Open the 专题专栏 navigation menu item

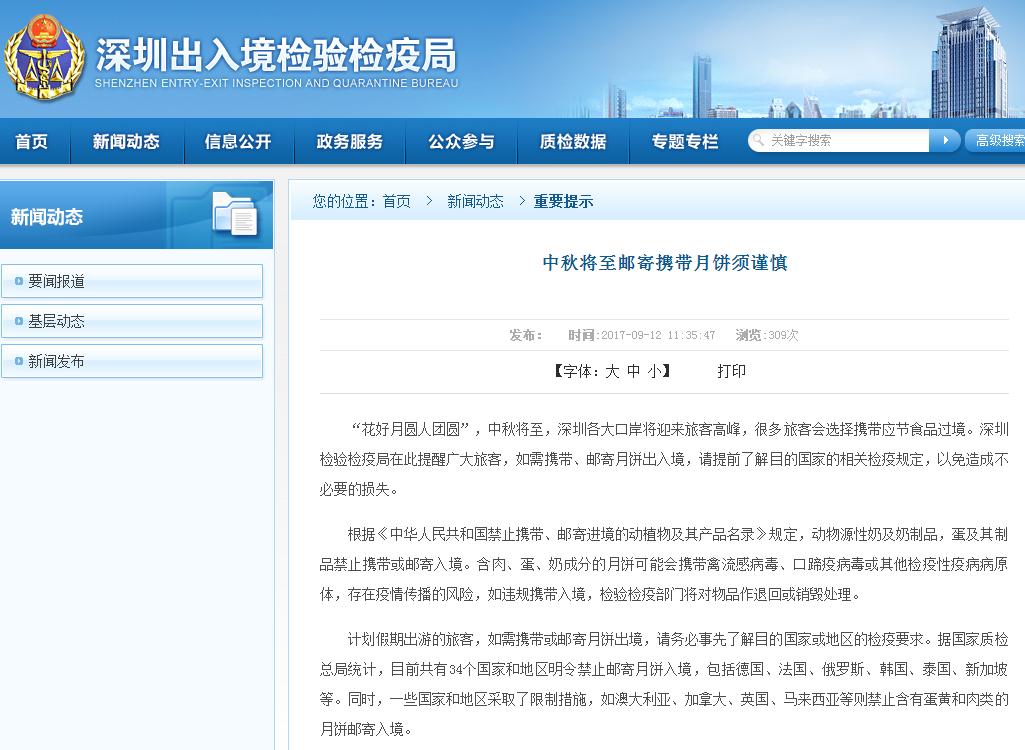(685, 141)
